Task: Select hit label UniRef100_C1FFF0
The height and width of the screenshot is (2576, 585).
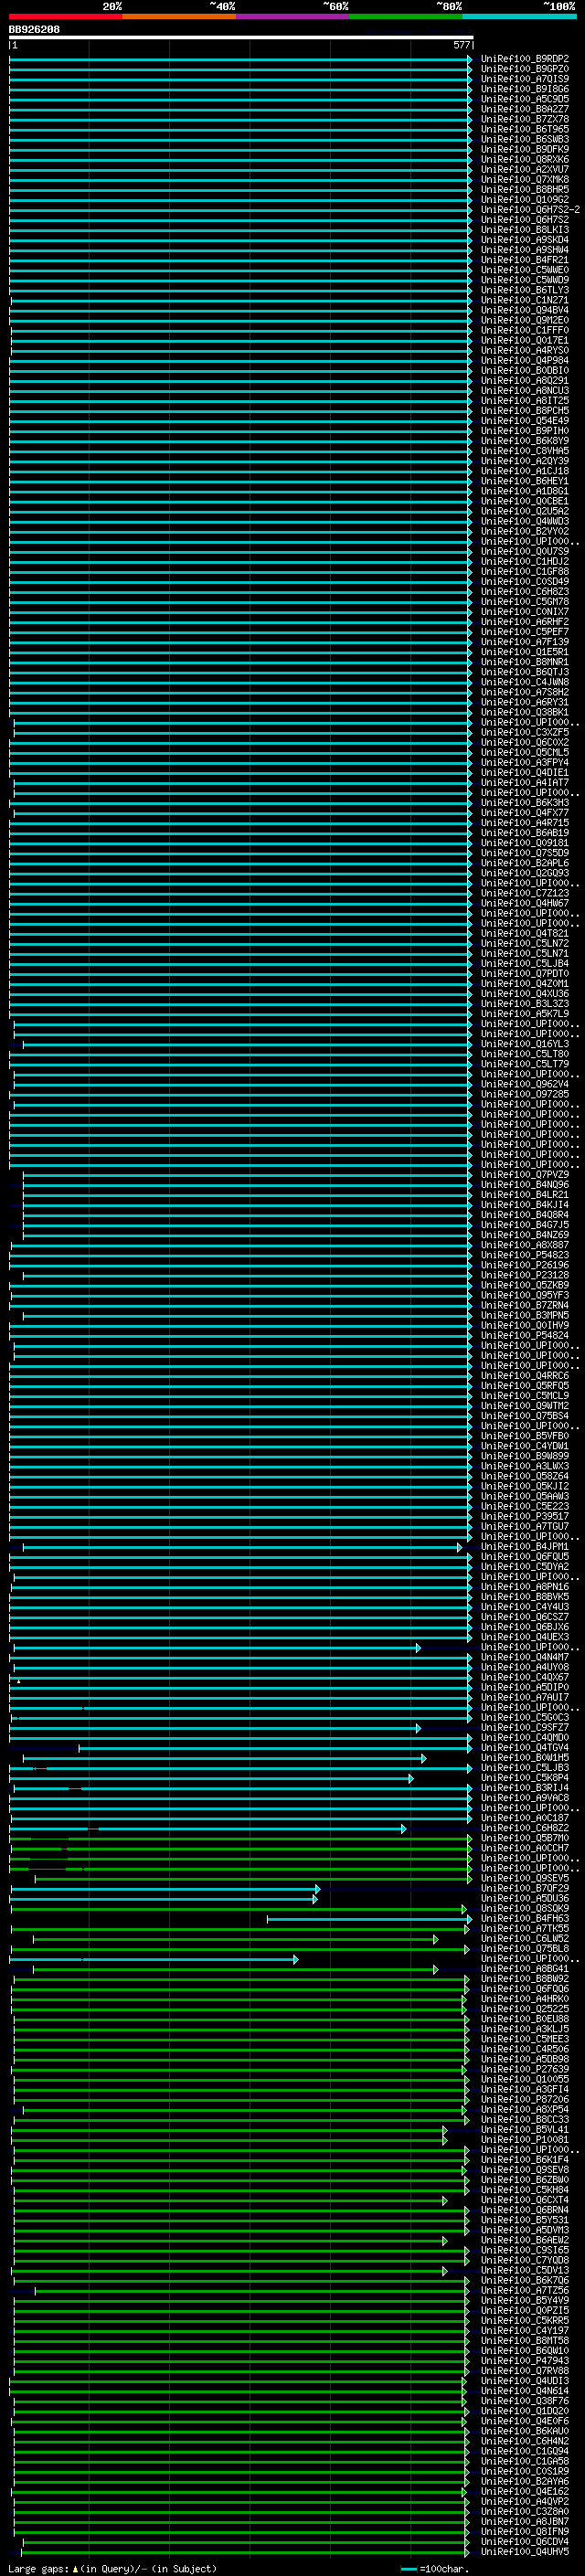Action: coord(524,330)
